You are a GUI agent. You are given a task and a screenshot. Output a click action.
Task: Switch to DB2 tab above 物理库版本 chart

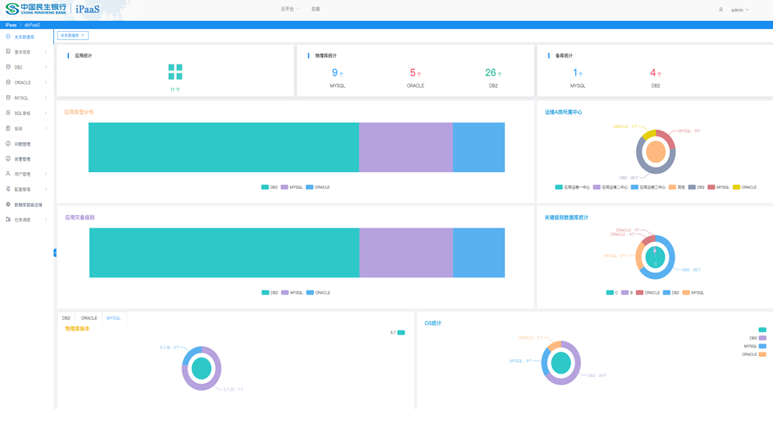pyautogui.click(x=66, y=318)
